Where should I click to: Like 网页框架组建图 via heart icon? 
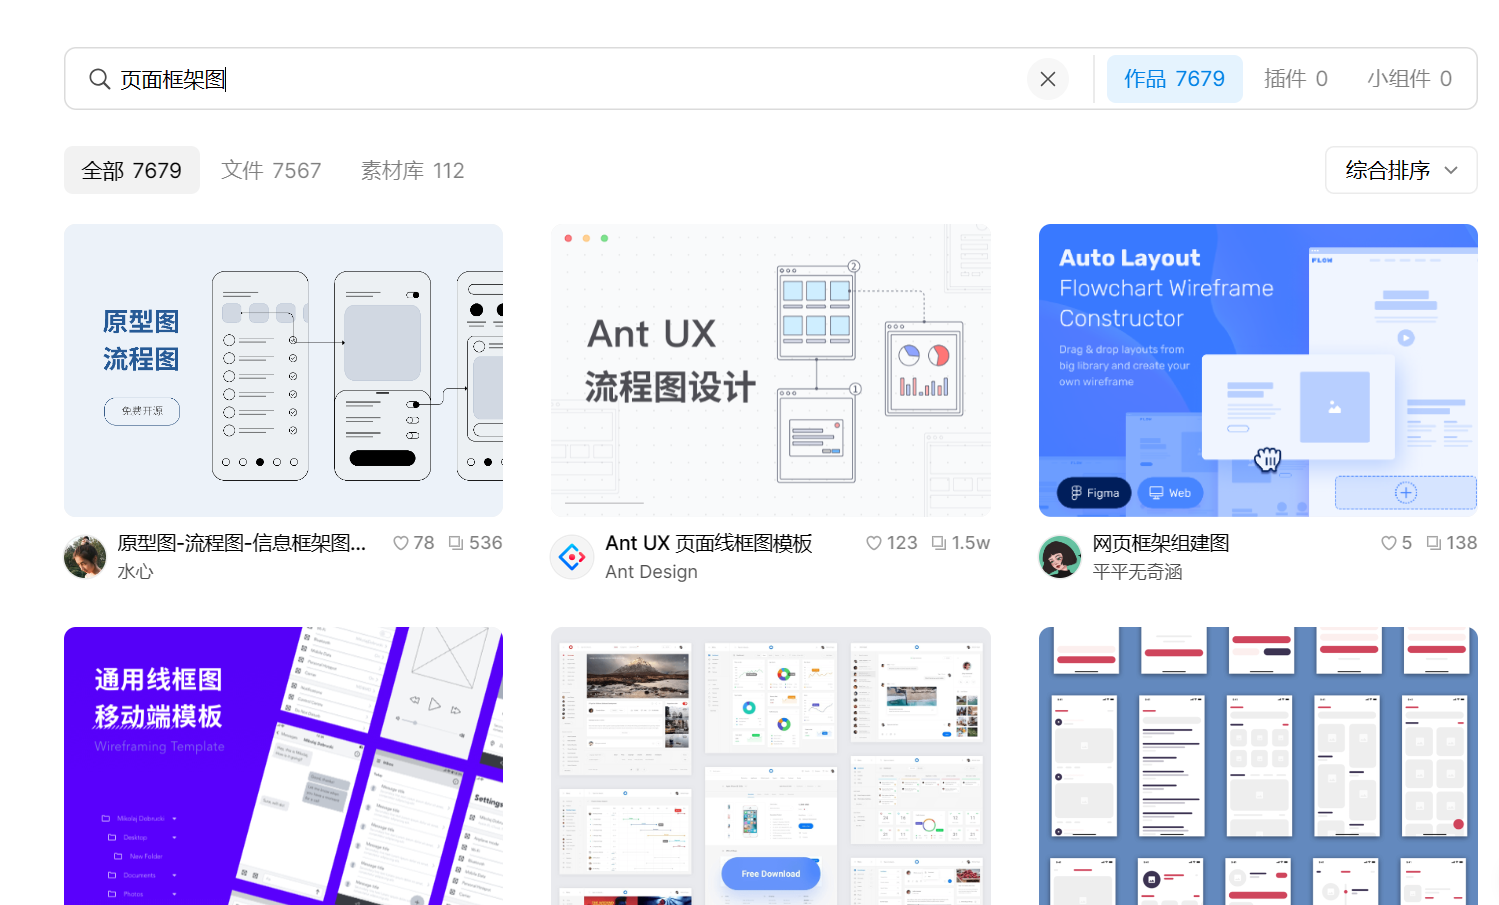coord(1389,543)
